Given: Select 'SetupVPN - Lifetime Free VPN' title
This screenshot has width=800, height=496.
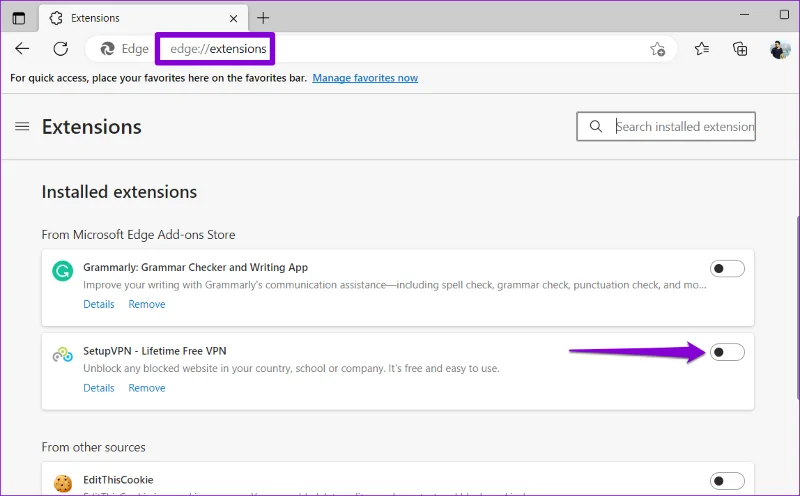Looking at the screenshot, I should [155, 351].
